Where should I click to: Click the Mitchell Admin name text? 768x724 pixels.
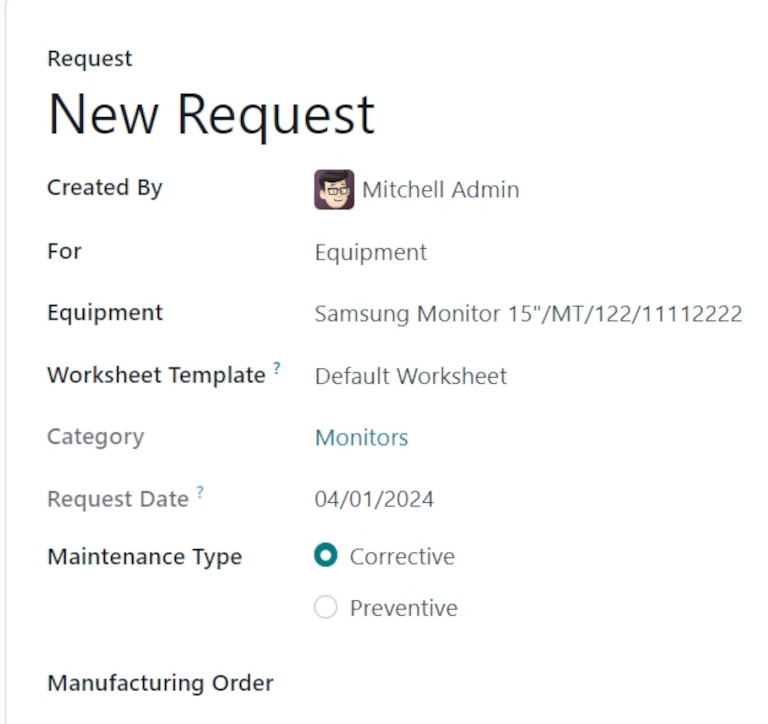pyautogui.click(x=440, y=190)
